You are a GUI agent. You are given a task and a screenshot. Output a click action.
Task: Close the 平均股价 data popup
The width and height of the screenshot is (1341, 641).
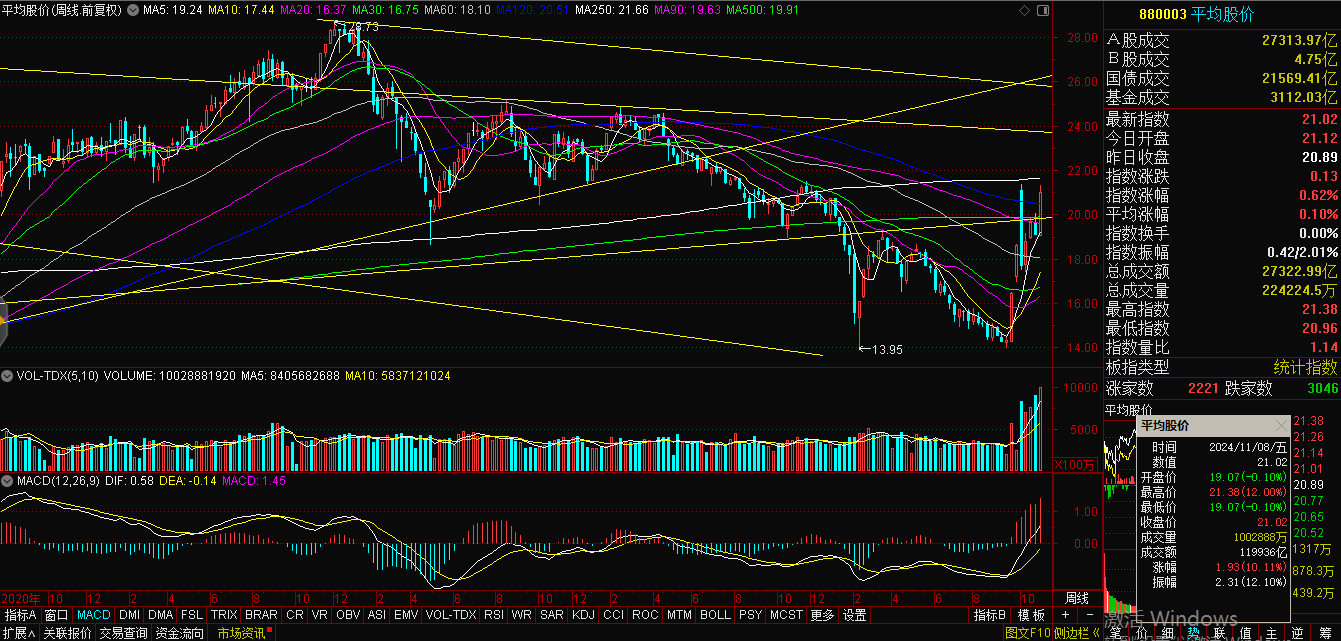pyautogui.click(x=1283, y=425)
